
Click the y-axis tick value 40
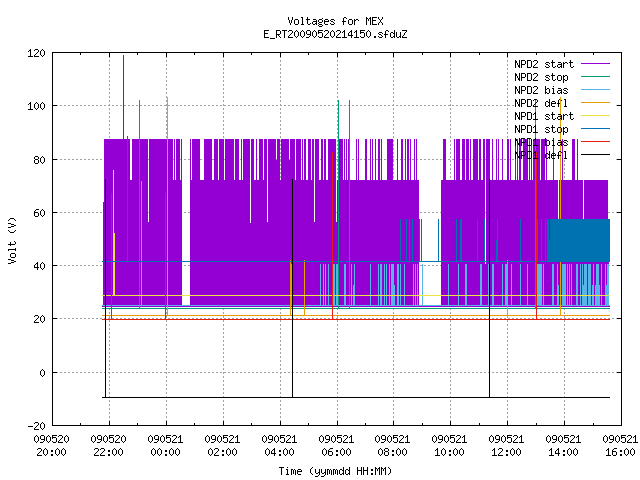[39, 266]
